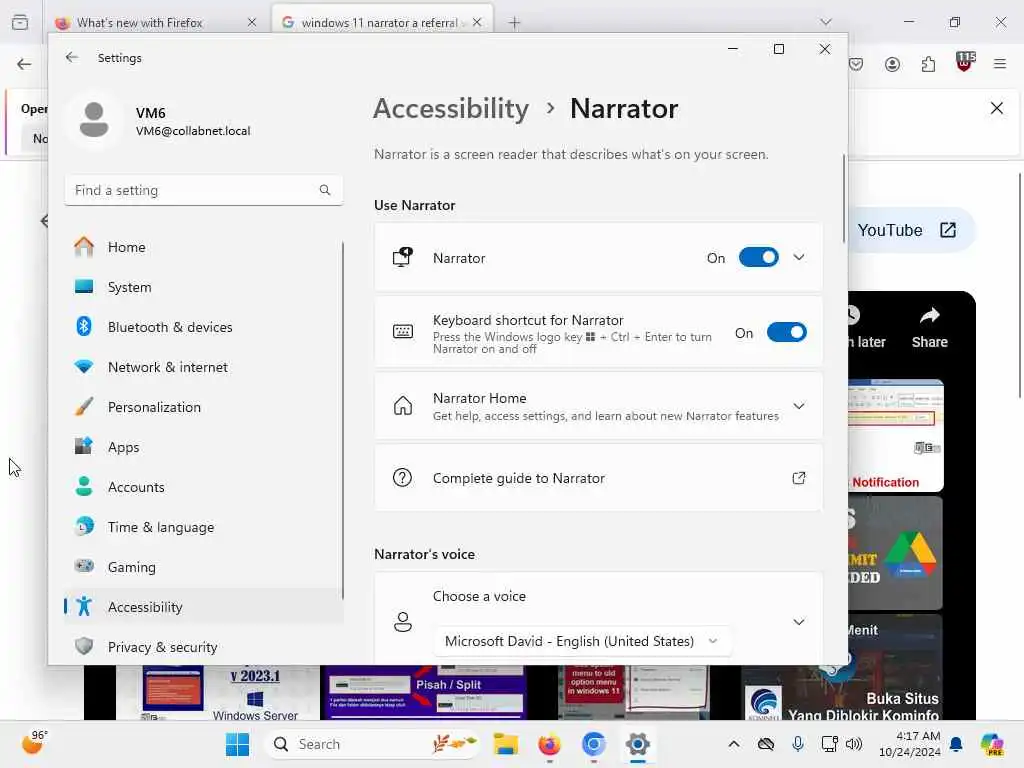This screenshot has width=1024, height=768.
Task: Expand the Narrator Home section
Action: pos(799,406)
